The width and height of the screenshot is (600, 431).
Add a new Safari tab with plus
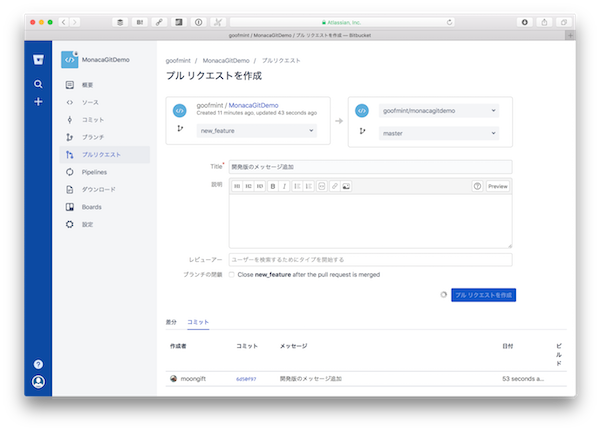point(570,35)
